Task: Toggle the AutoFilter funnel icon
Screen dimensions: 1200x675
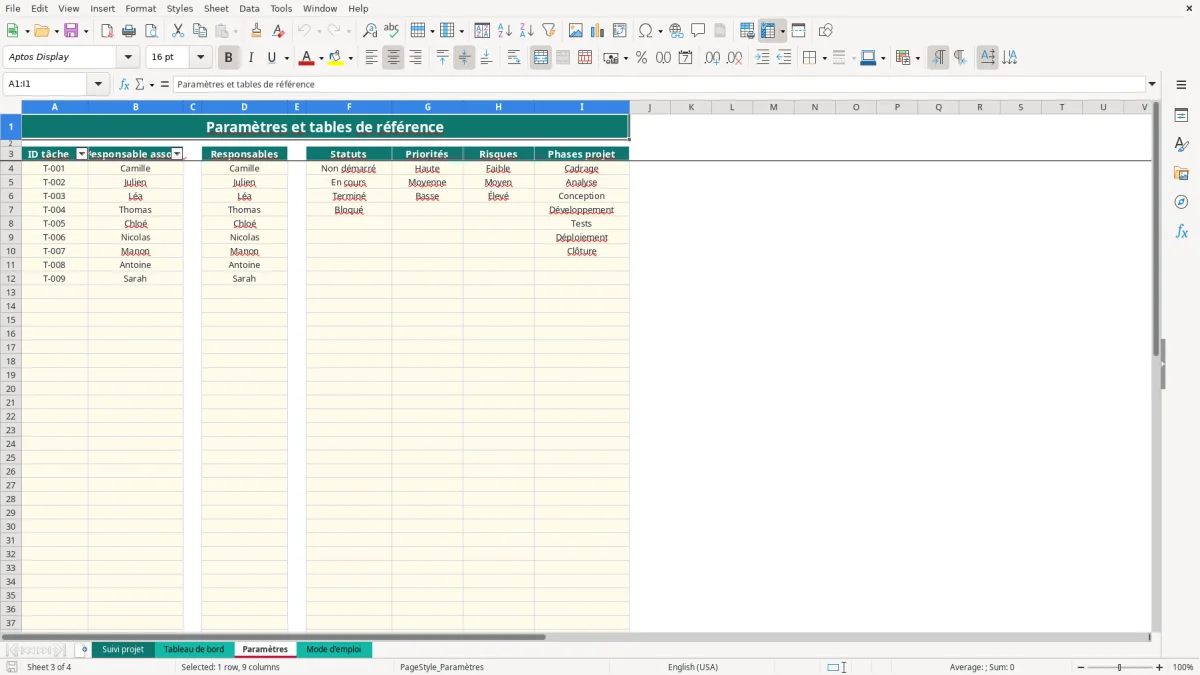Action: pos(549,31)
